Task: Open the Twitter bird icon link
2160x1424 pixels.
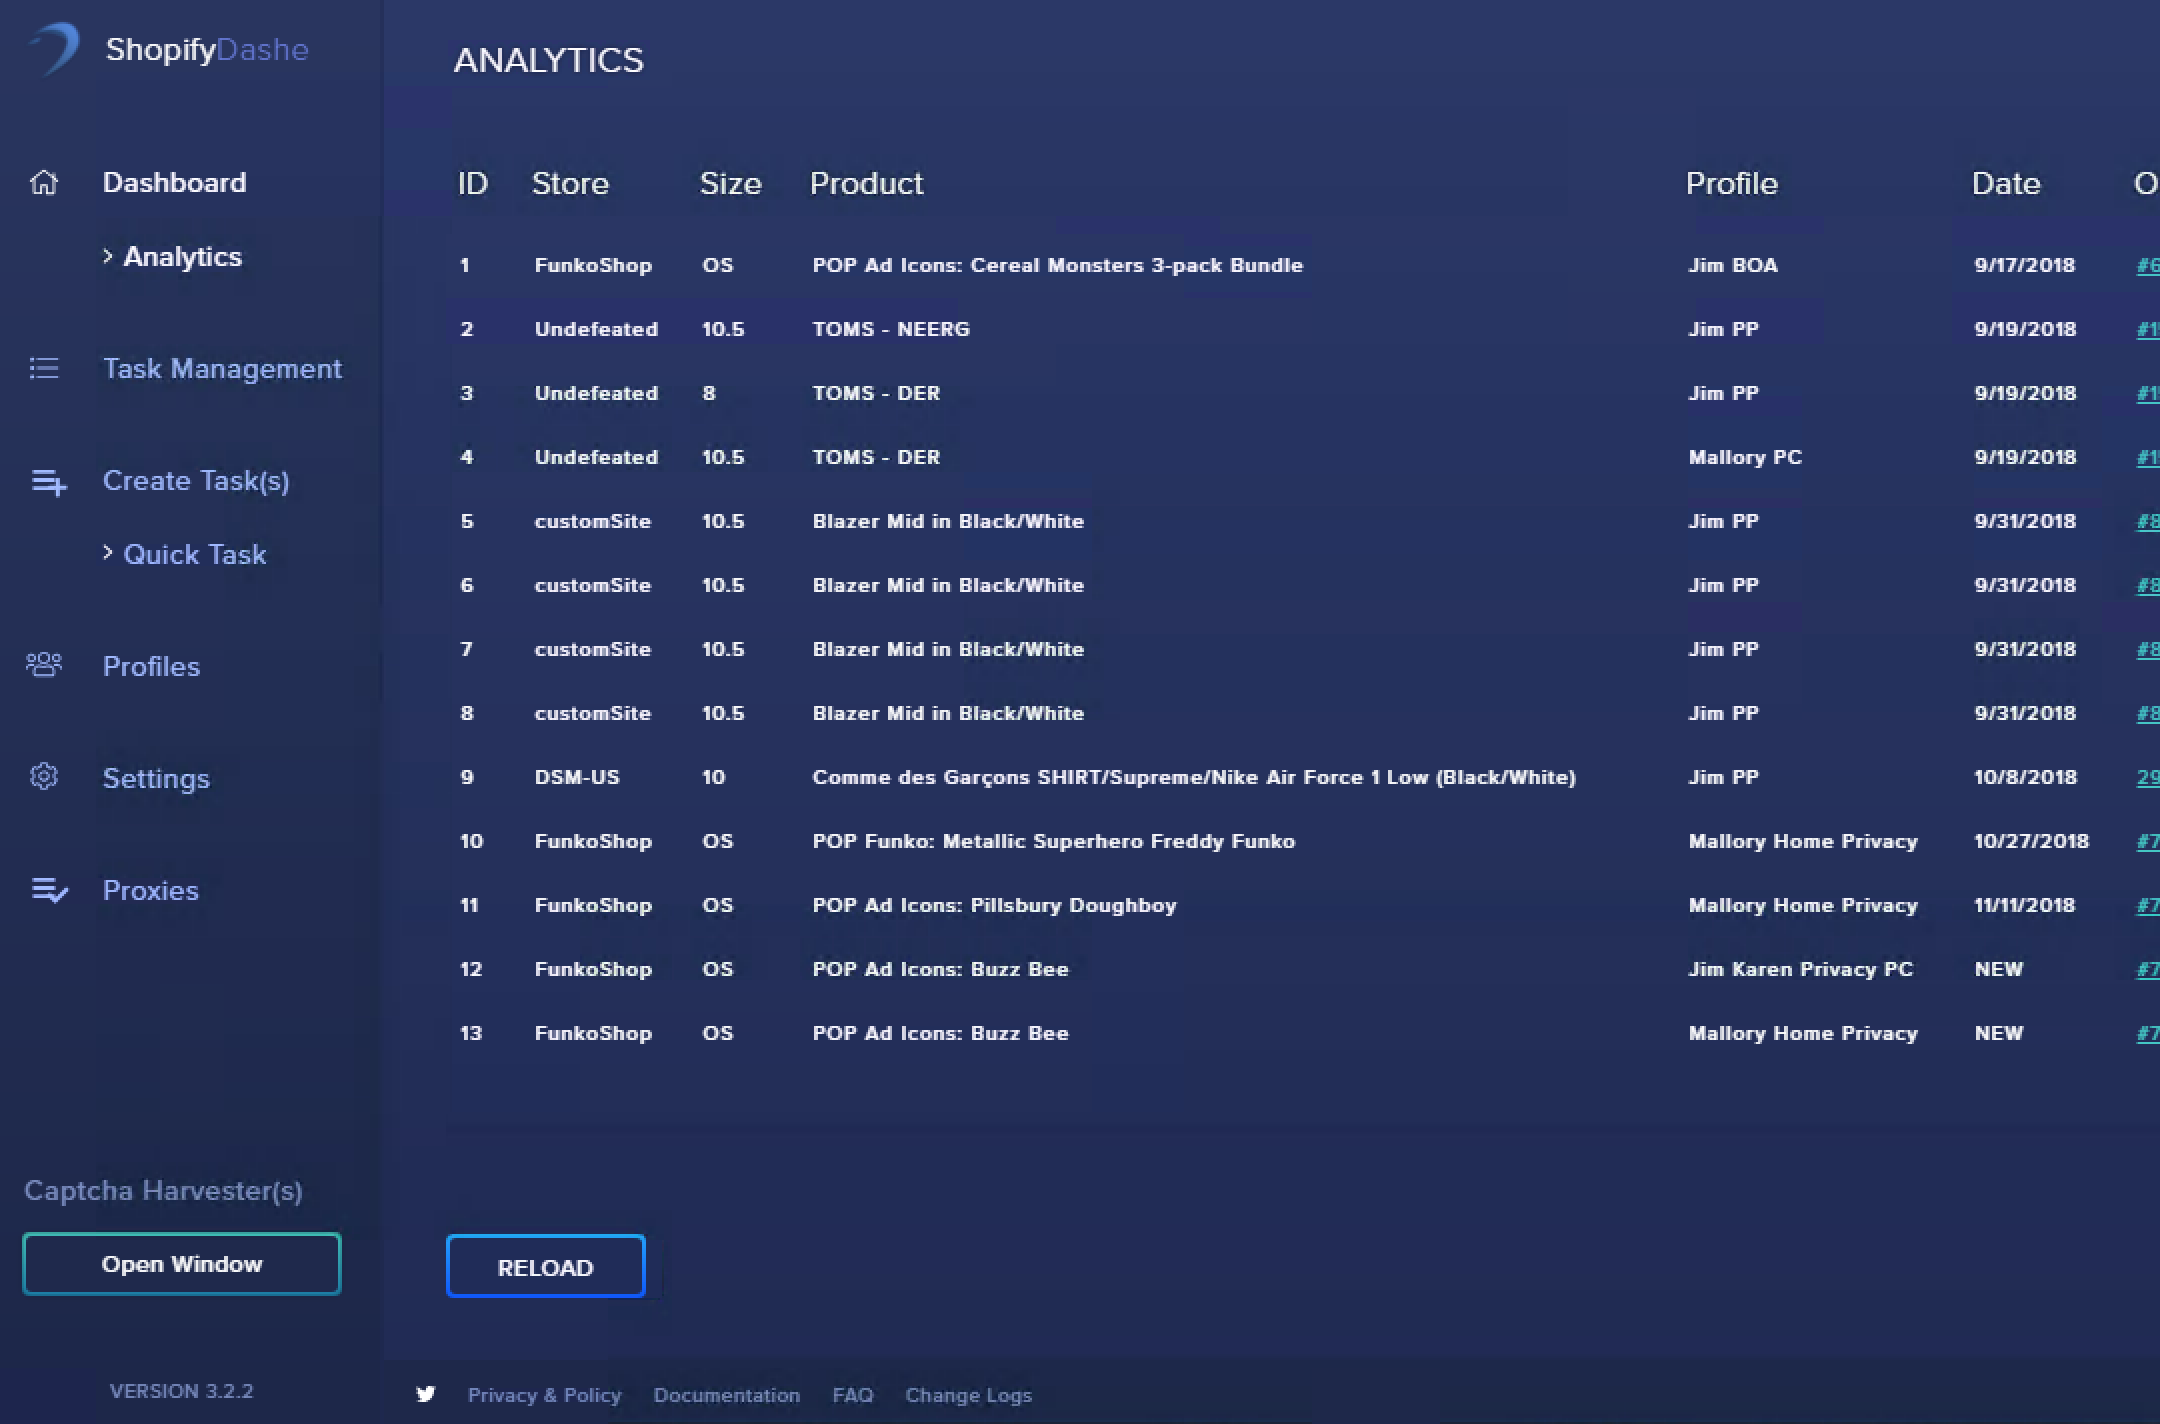Action: click(426, 1394)
